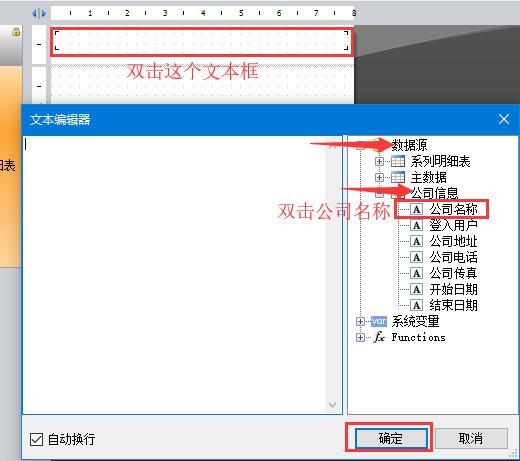Click the lock icon beside the band
This screenshot has width=520, height=461.
[16, 32]
